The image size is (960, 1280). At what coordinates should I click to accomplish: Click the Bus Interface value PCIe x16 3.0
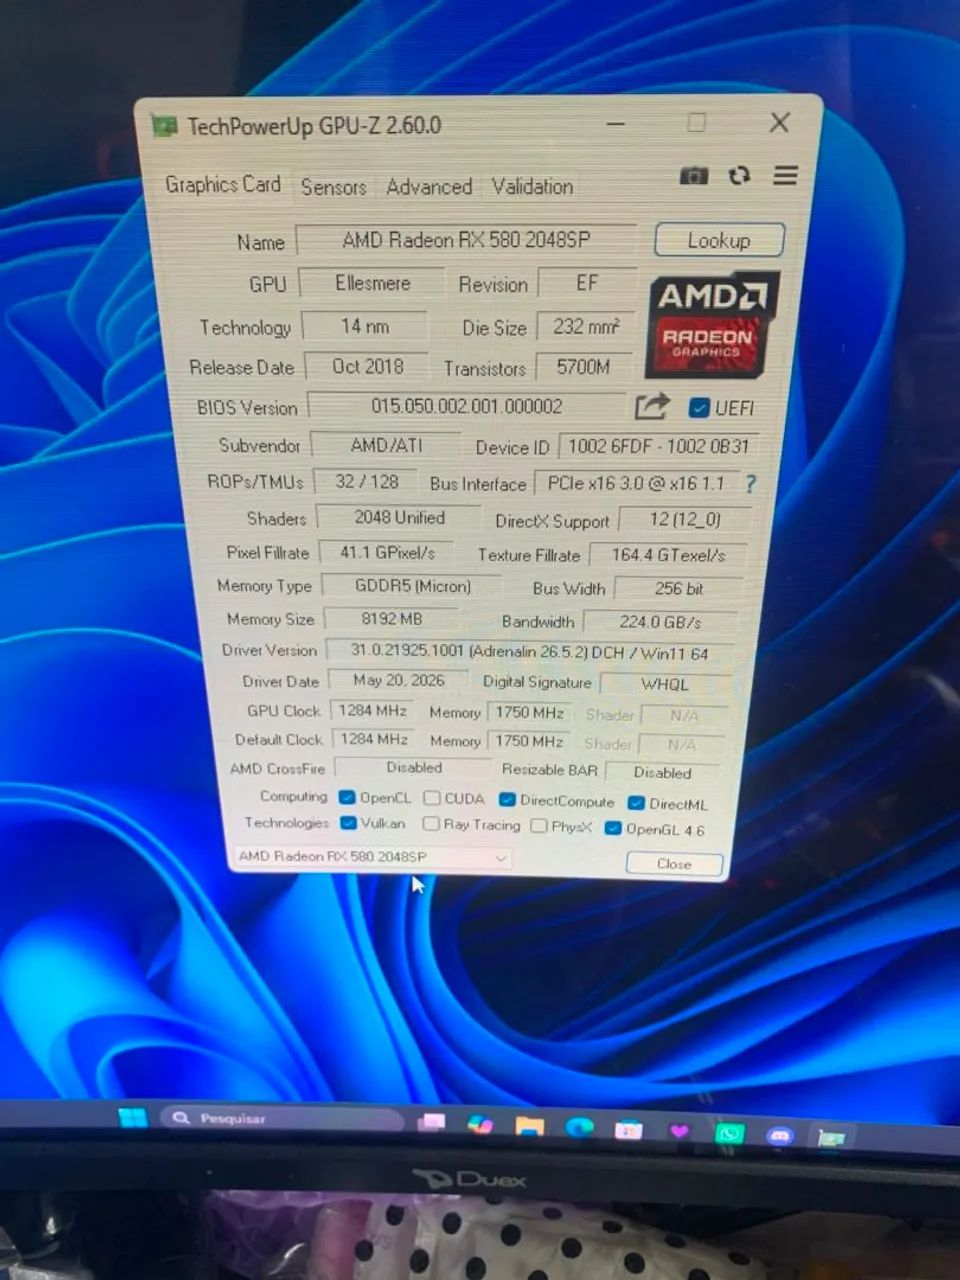636,483
